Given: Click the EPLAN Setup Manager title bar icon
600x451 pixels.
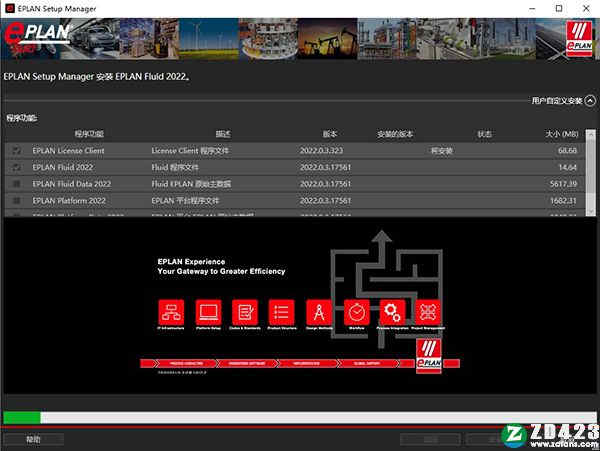Looking at the screenshot, I should [x=10, y=8].
